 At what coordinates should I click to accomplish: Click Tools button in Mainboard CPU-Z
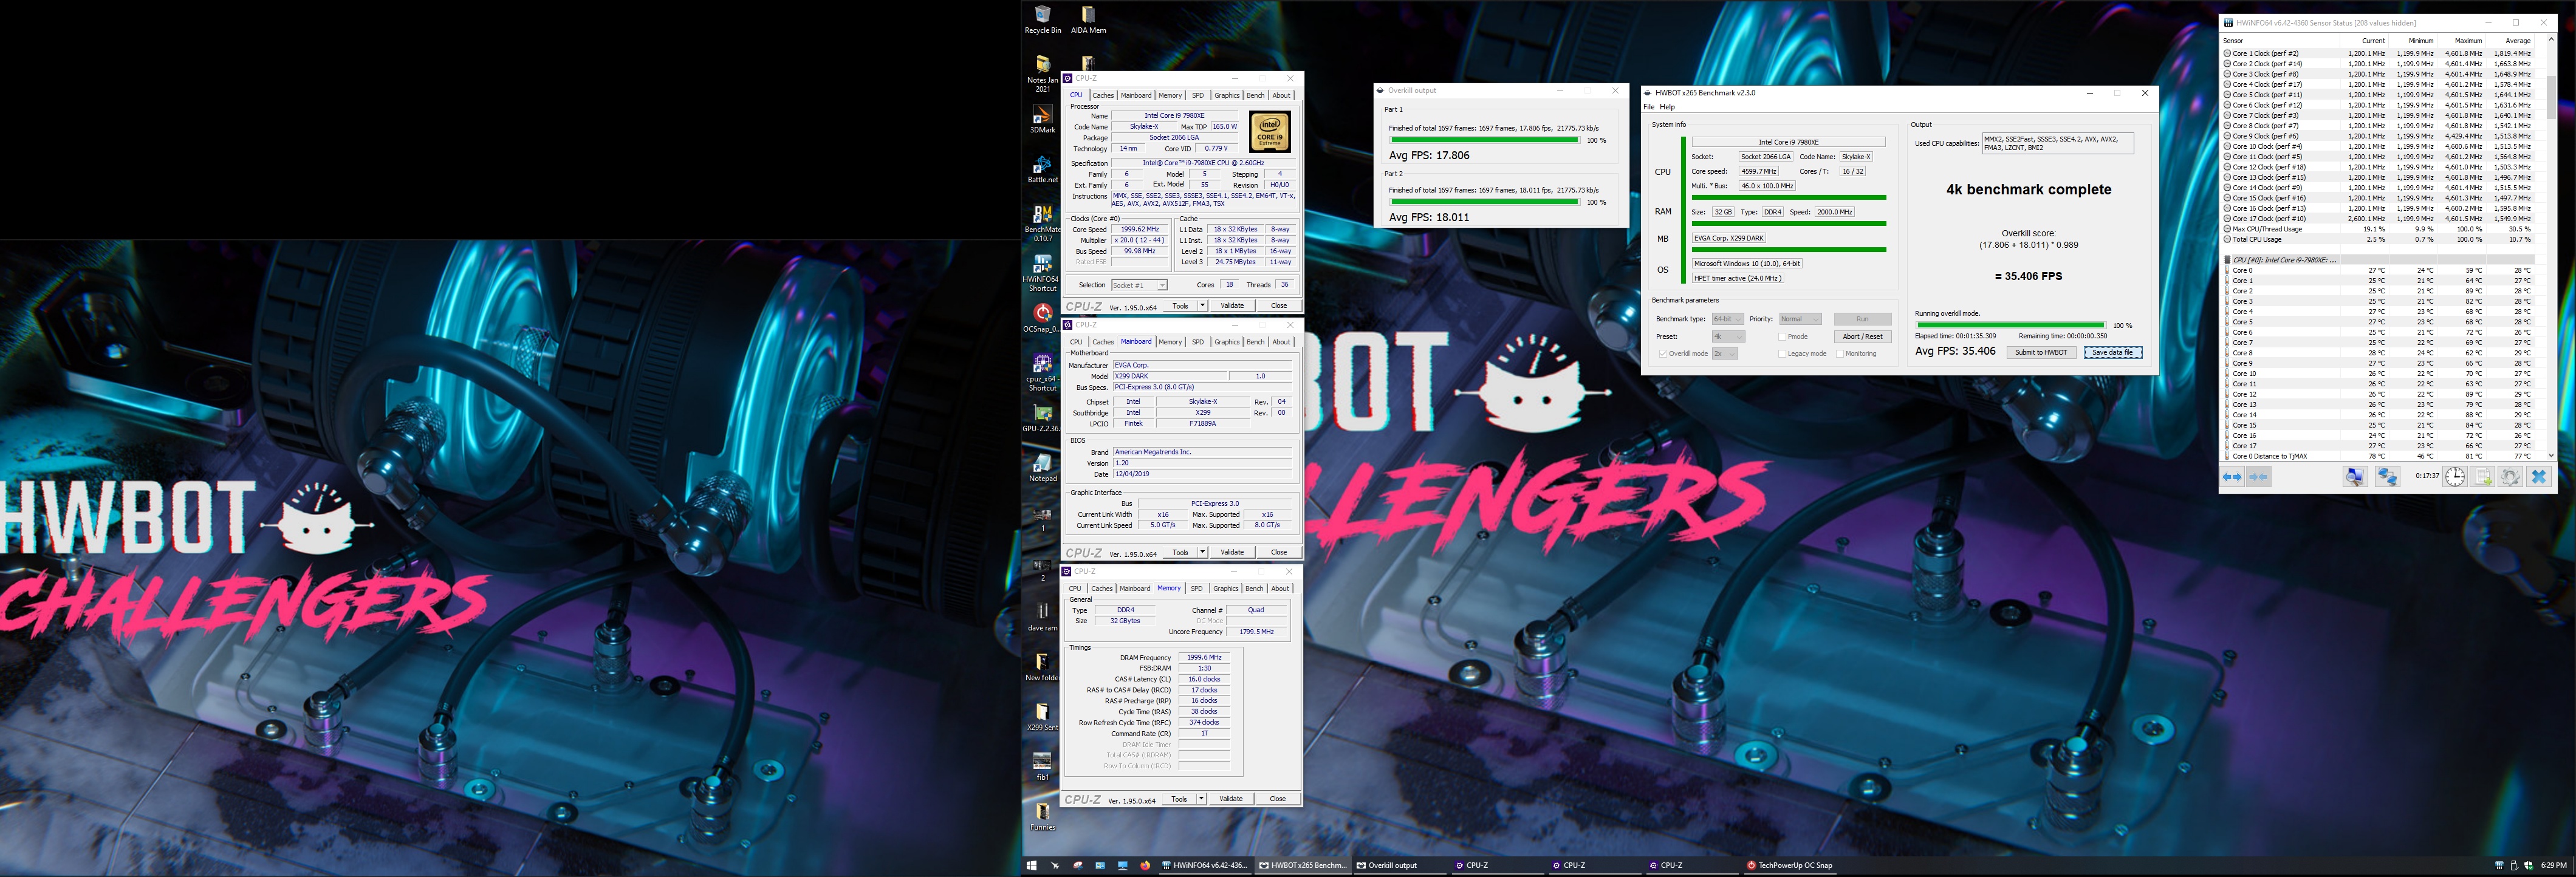pos(1181,552)
